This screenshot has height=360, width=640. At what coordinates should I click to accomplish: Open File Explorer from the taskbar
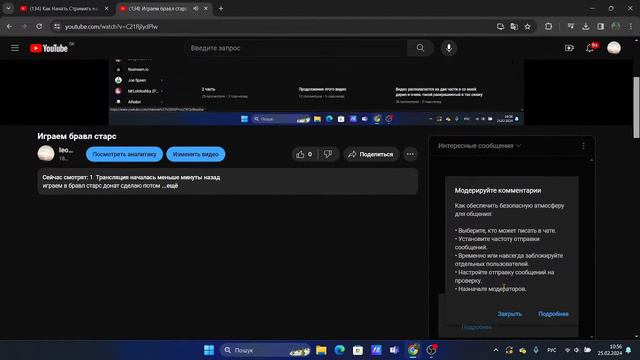coord(321,350)
